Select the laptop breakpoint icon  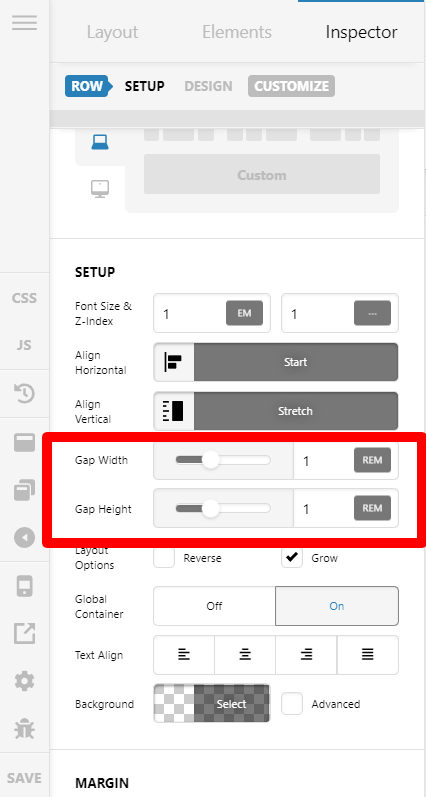coord(100,142)
